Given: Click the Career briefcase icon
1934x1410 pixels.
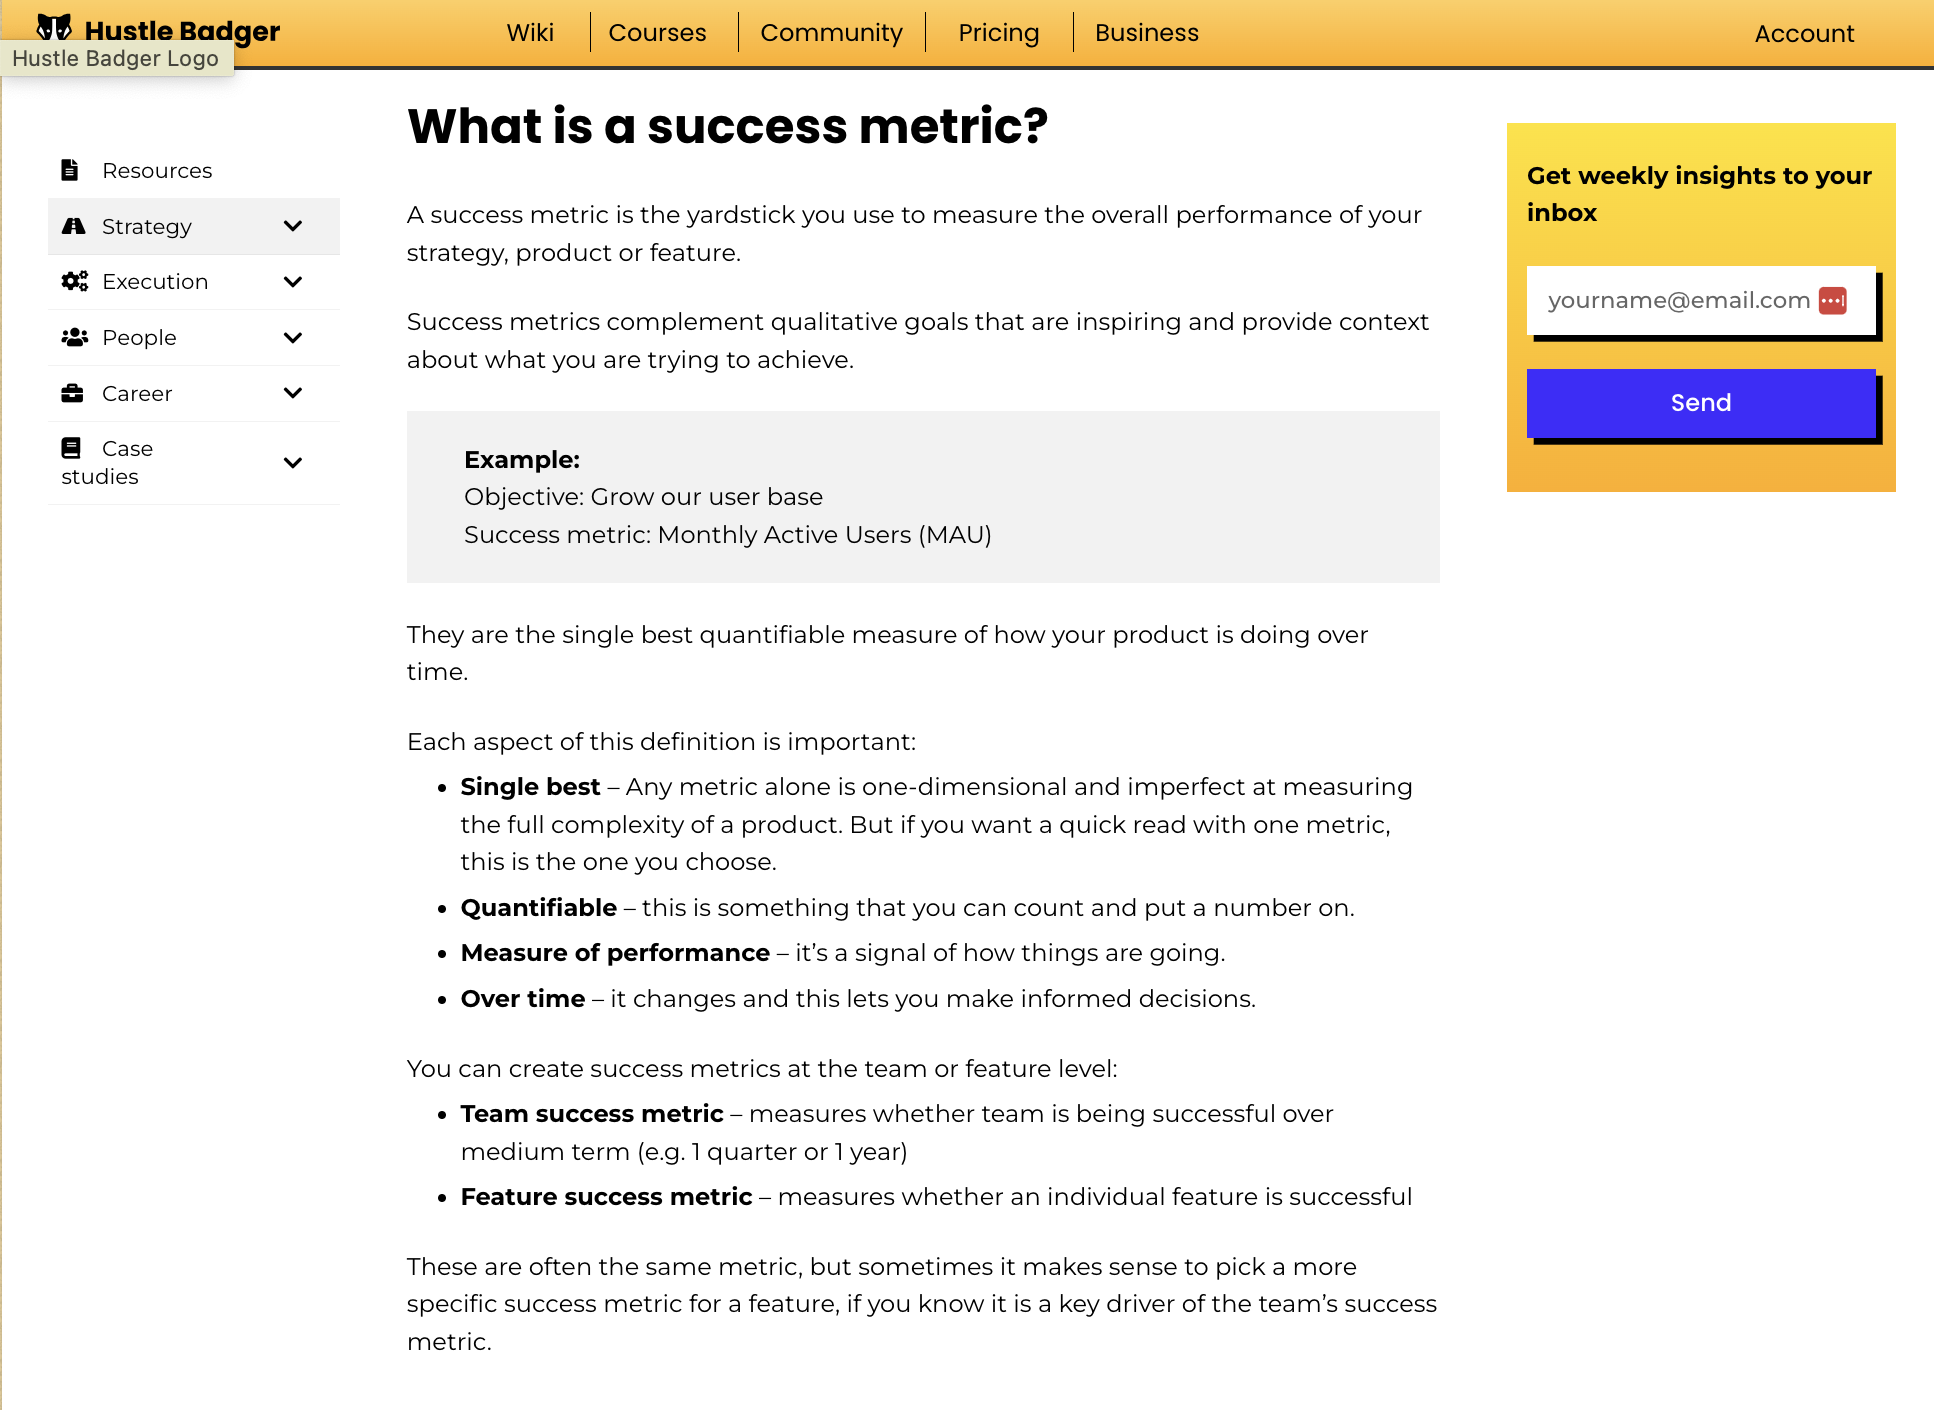Looking at the screenshot, I should (72, 393).
